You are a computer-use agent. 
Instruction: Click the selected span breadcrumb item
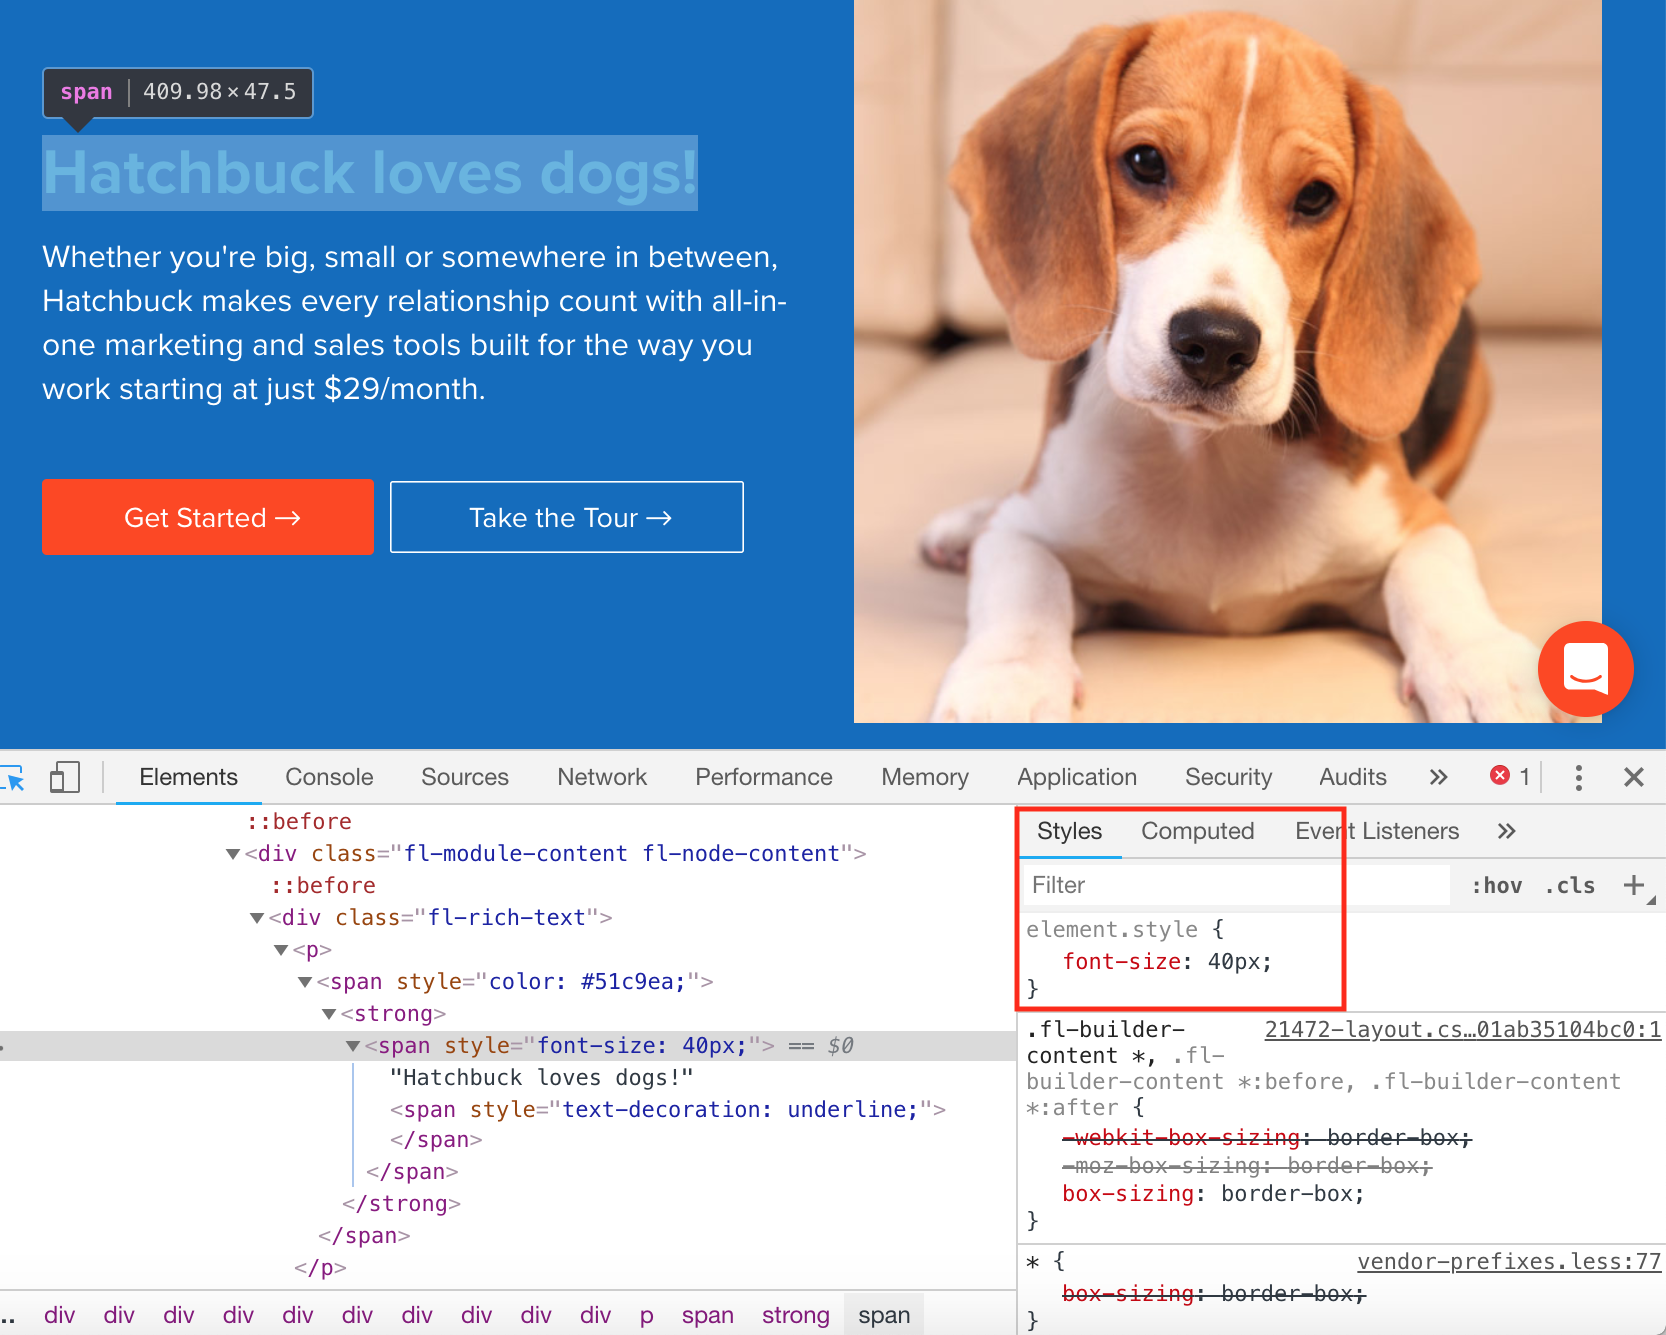tap(884, 1315)
